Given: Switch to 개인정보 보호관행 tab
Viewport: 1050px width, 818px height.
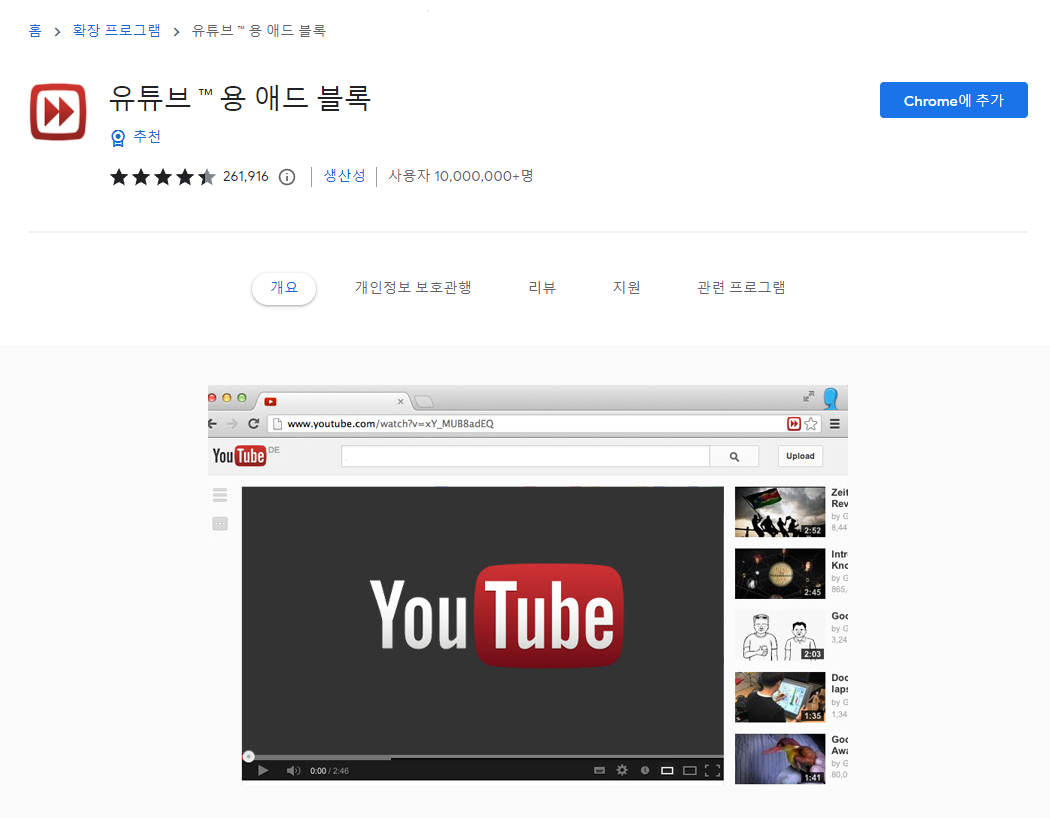Looking at the screenshot, I should point(413,288).
